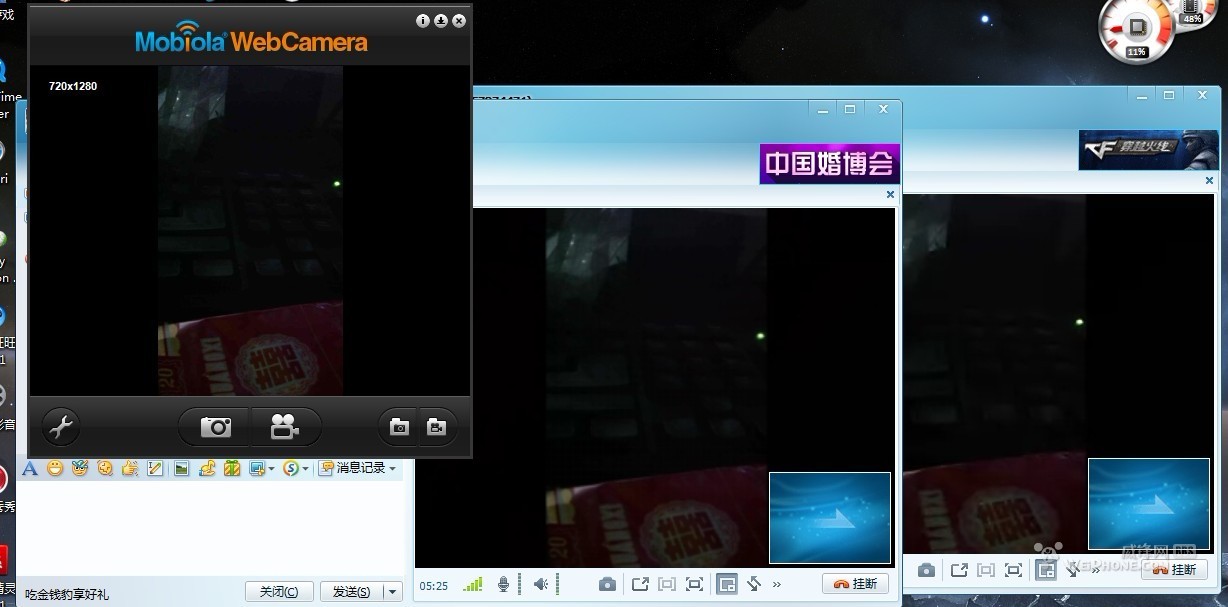Screen dimensions: 1228x607
Task: Toggle microphone mute in front video call
Action: coord(504,584)
